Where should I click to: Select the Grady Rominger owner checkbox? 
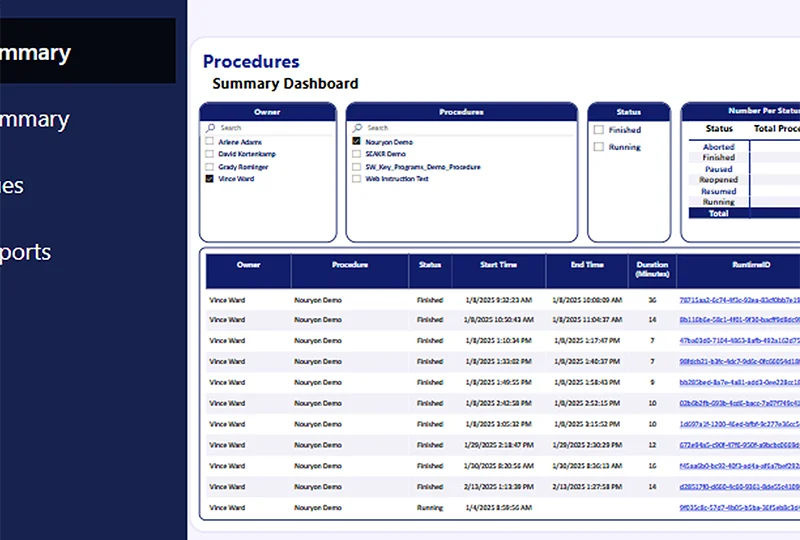coord(209,166)
